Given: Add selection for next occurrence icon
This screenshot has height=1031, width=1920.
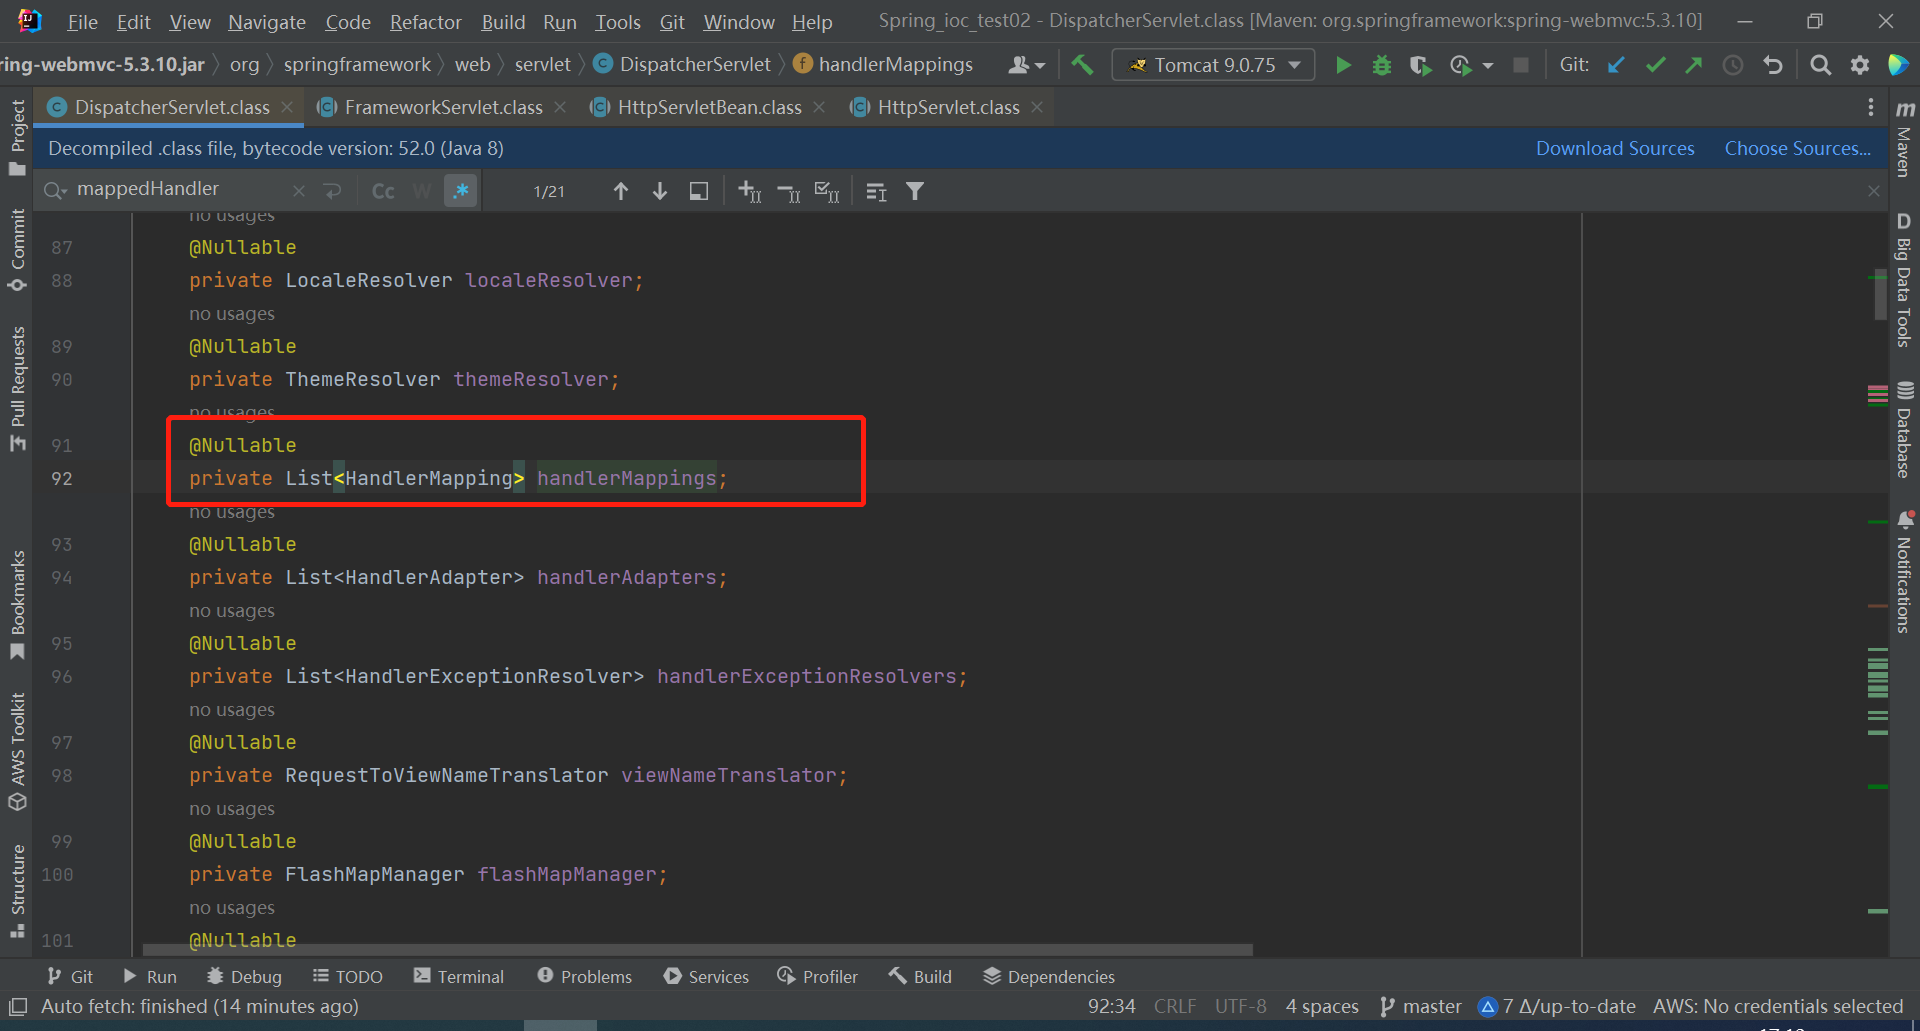Looking at the screenshot, I should tap(749, 191).
